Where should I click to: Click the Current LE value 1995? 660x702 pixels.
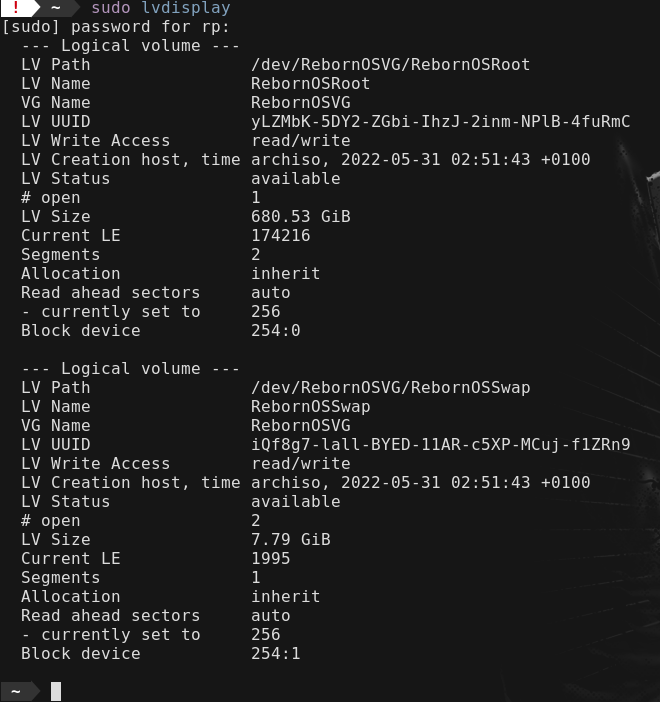coord(270,559)
